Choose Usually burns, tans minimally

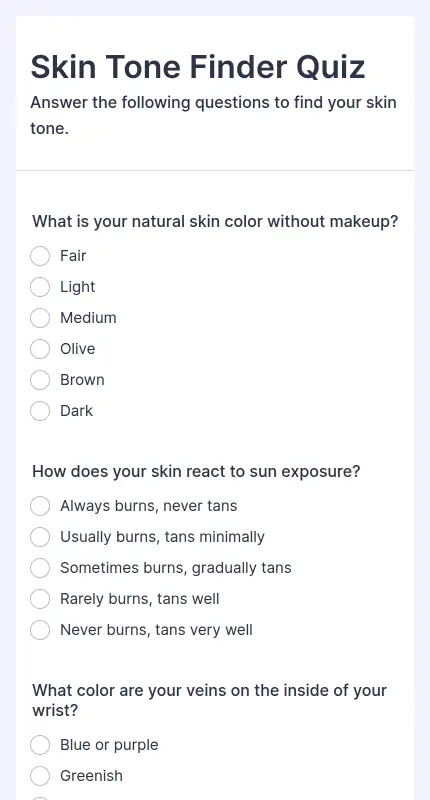40,537
